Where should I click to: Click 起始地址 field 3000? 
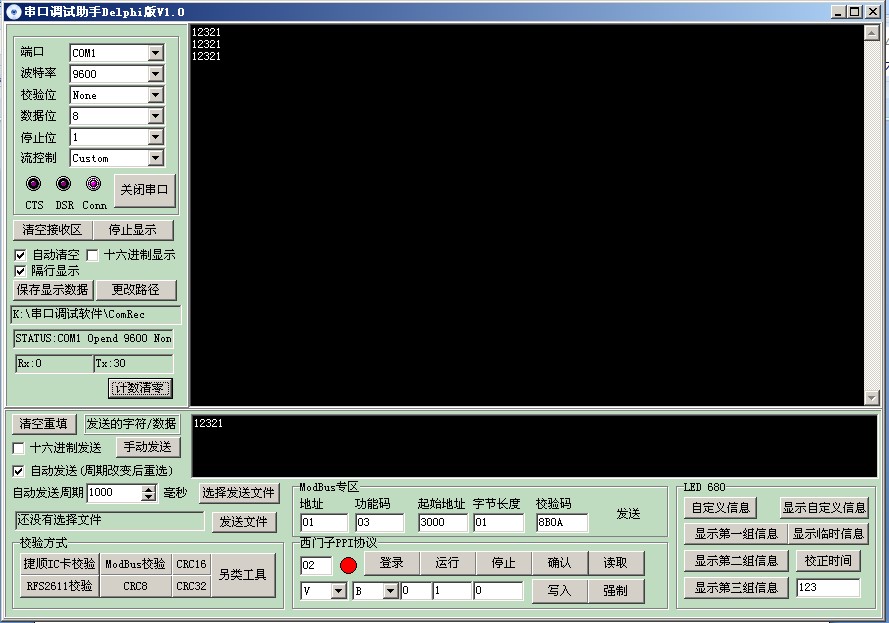tap(442, 523)
